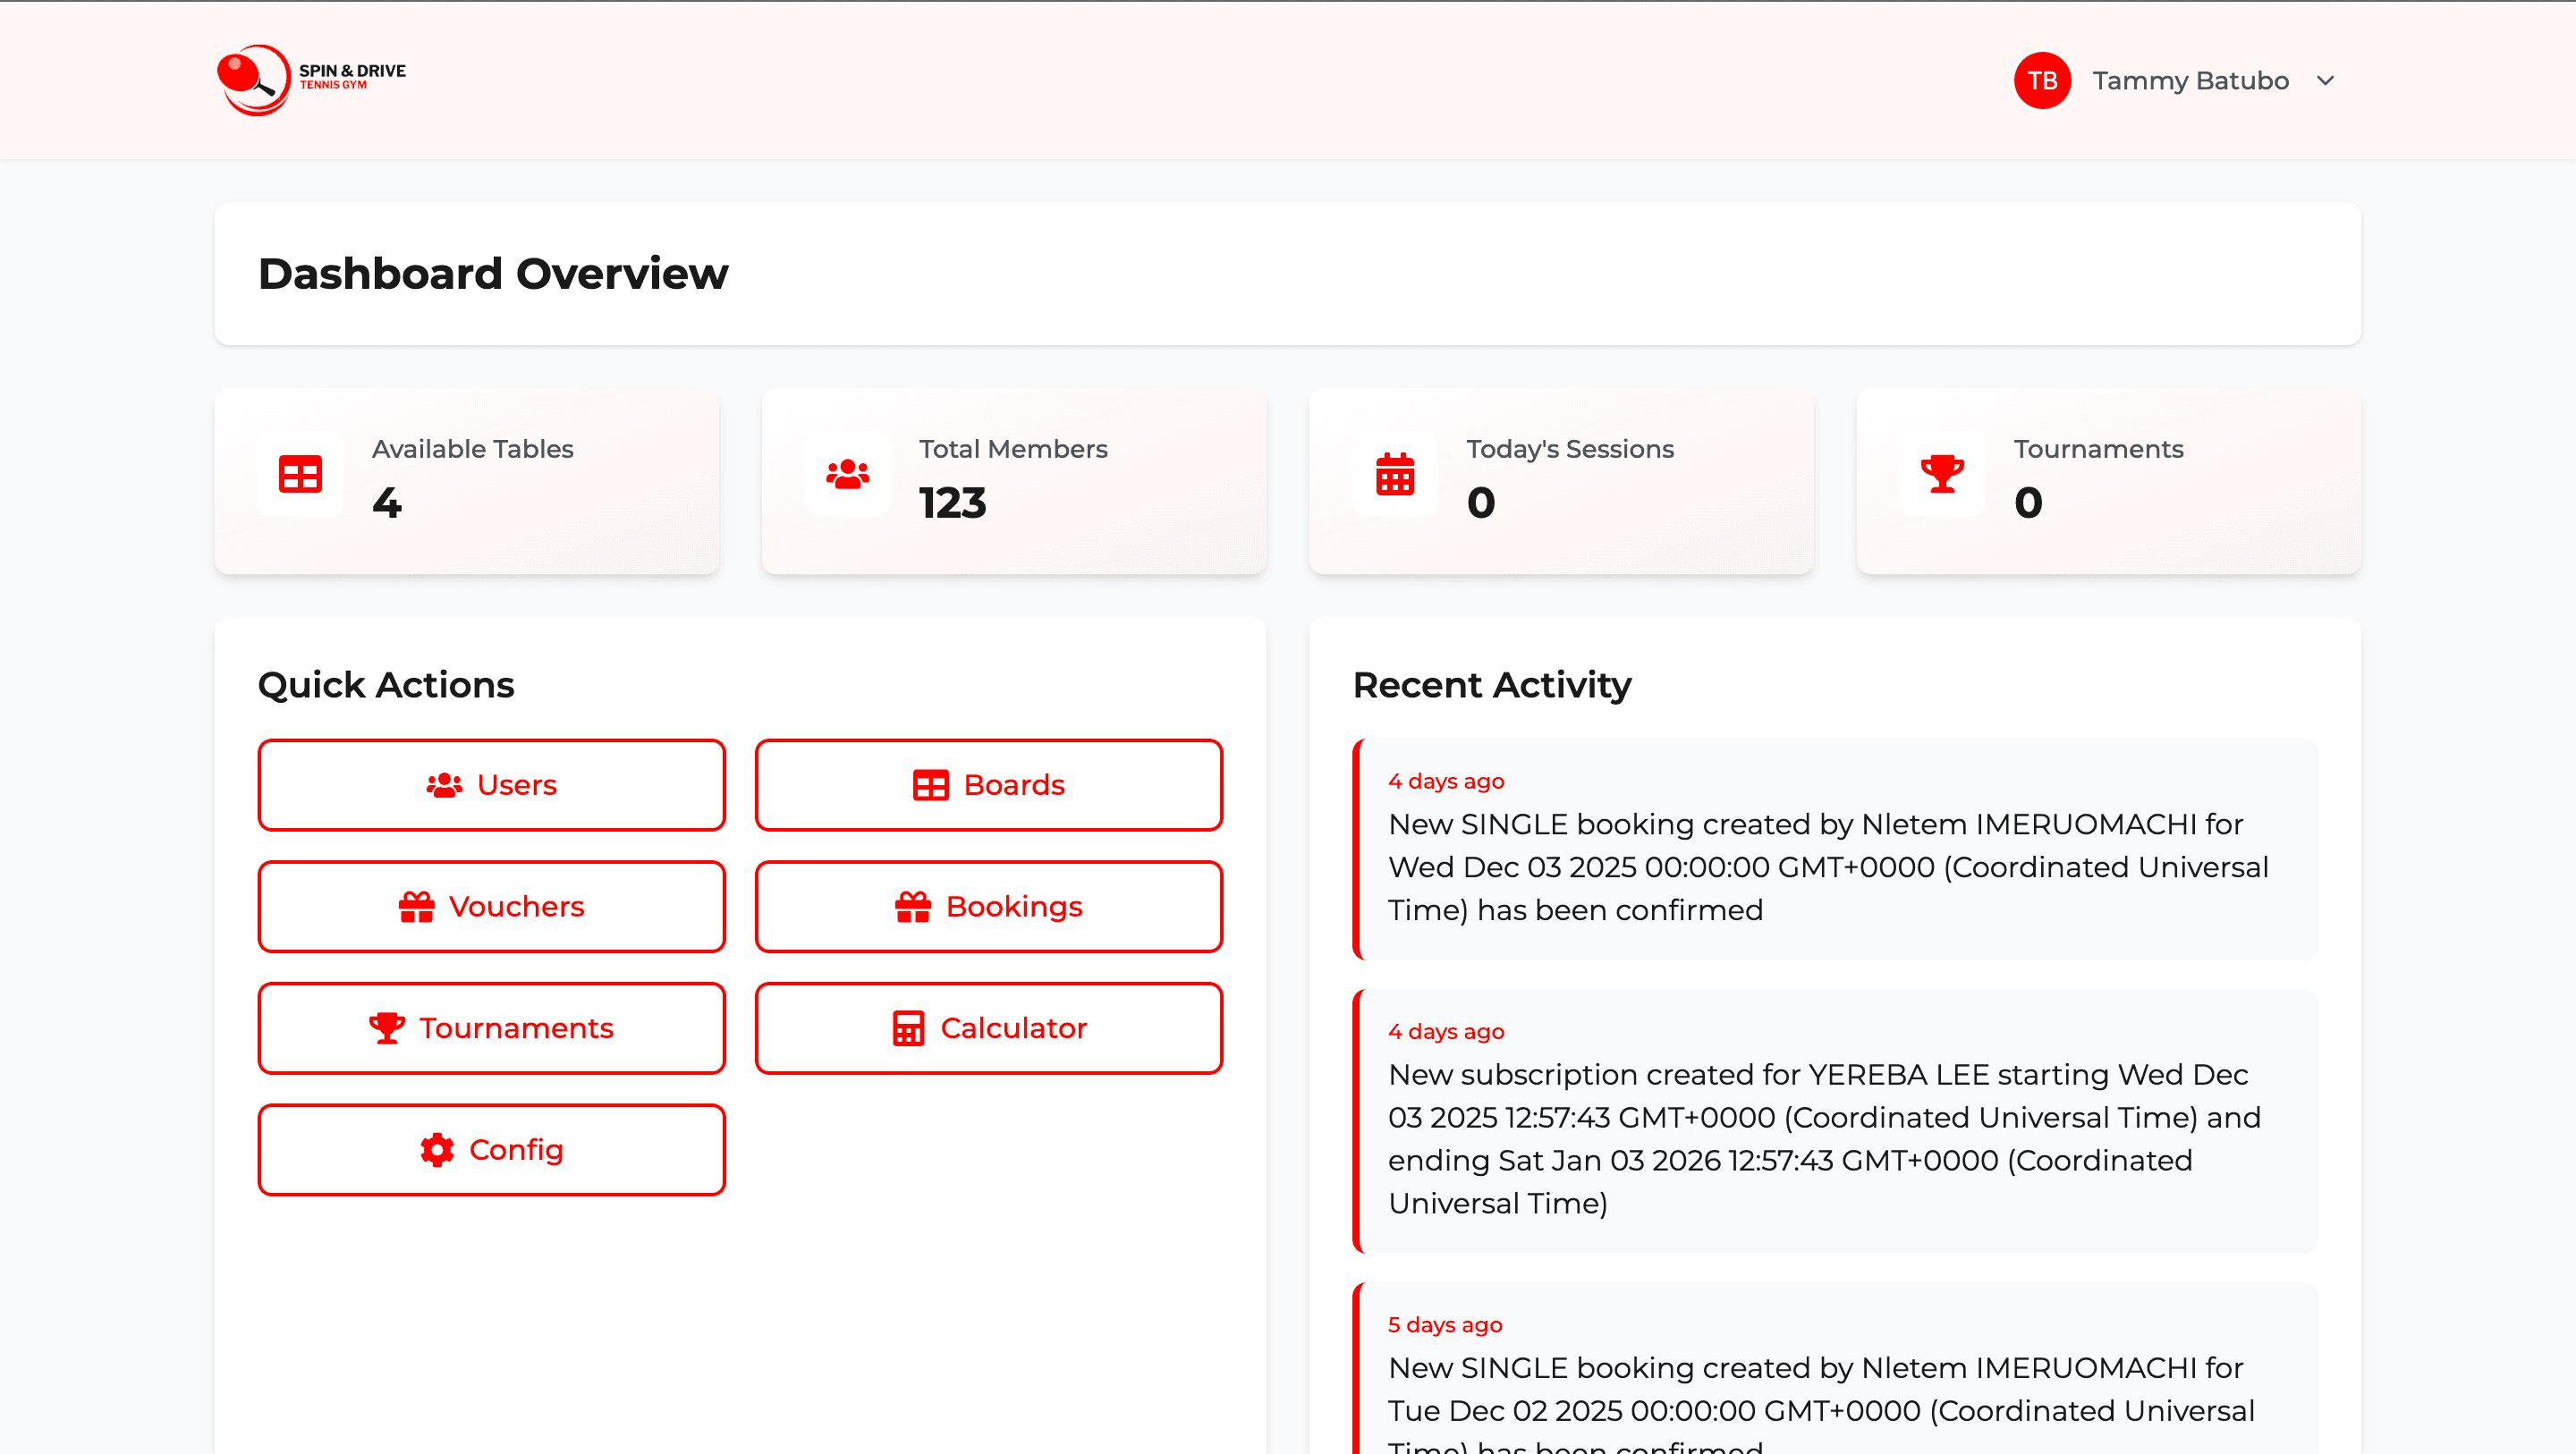2576x1454 pixels.
Task: Select the Total Members stat card
Action: 1013,481
